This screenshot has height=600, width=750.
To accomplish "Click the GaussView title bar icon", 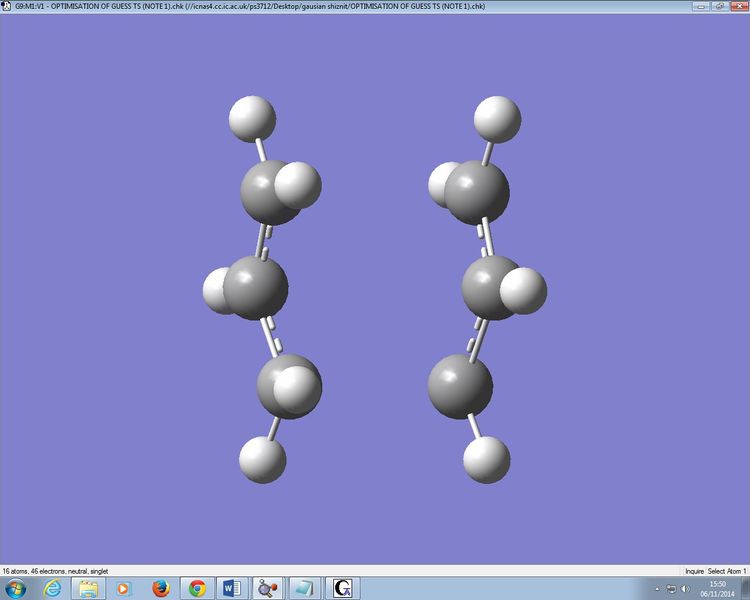I will click(x=6, y=6).
